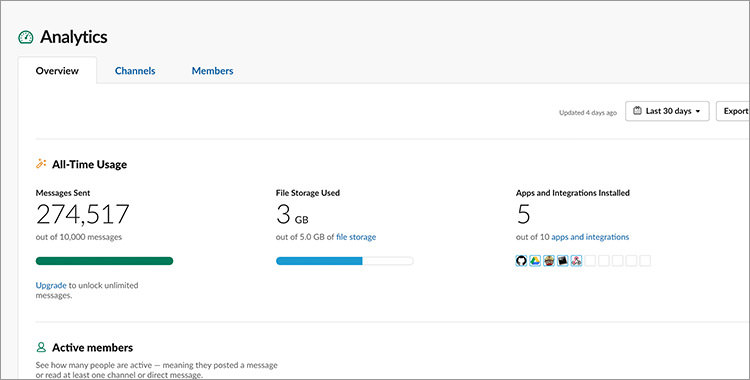Viewport: 750px width, 380px height.
Task: Click the black square app icon
Action: coord(563,261)
